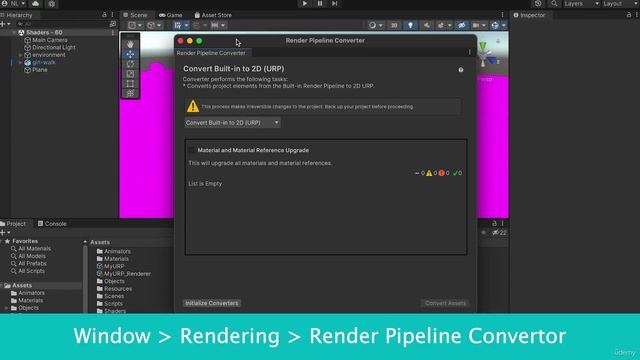Open the Layers dropdown
The width and height of the screenshot is (640, 360).
coord(581,3)
